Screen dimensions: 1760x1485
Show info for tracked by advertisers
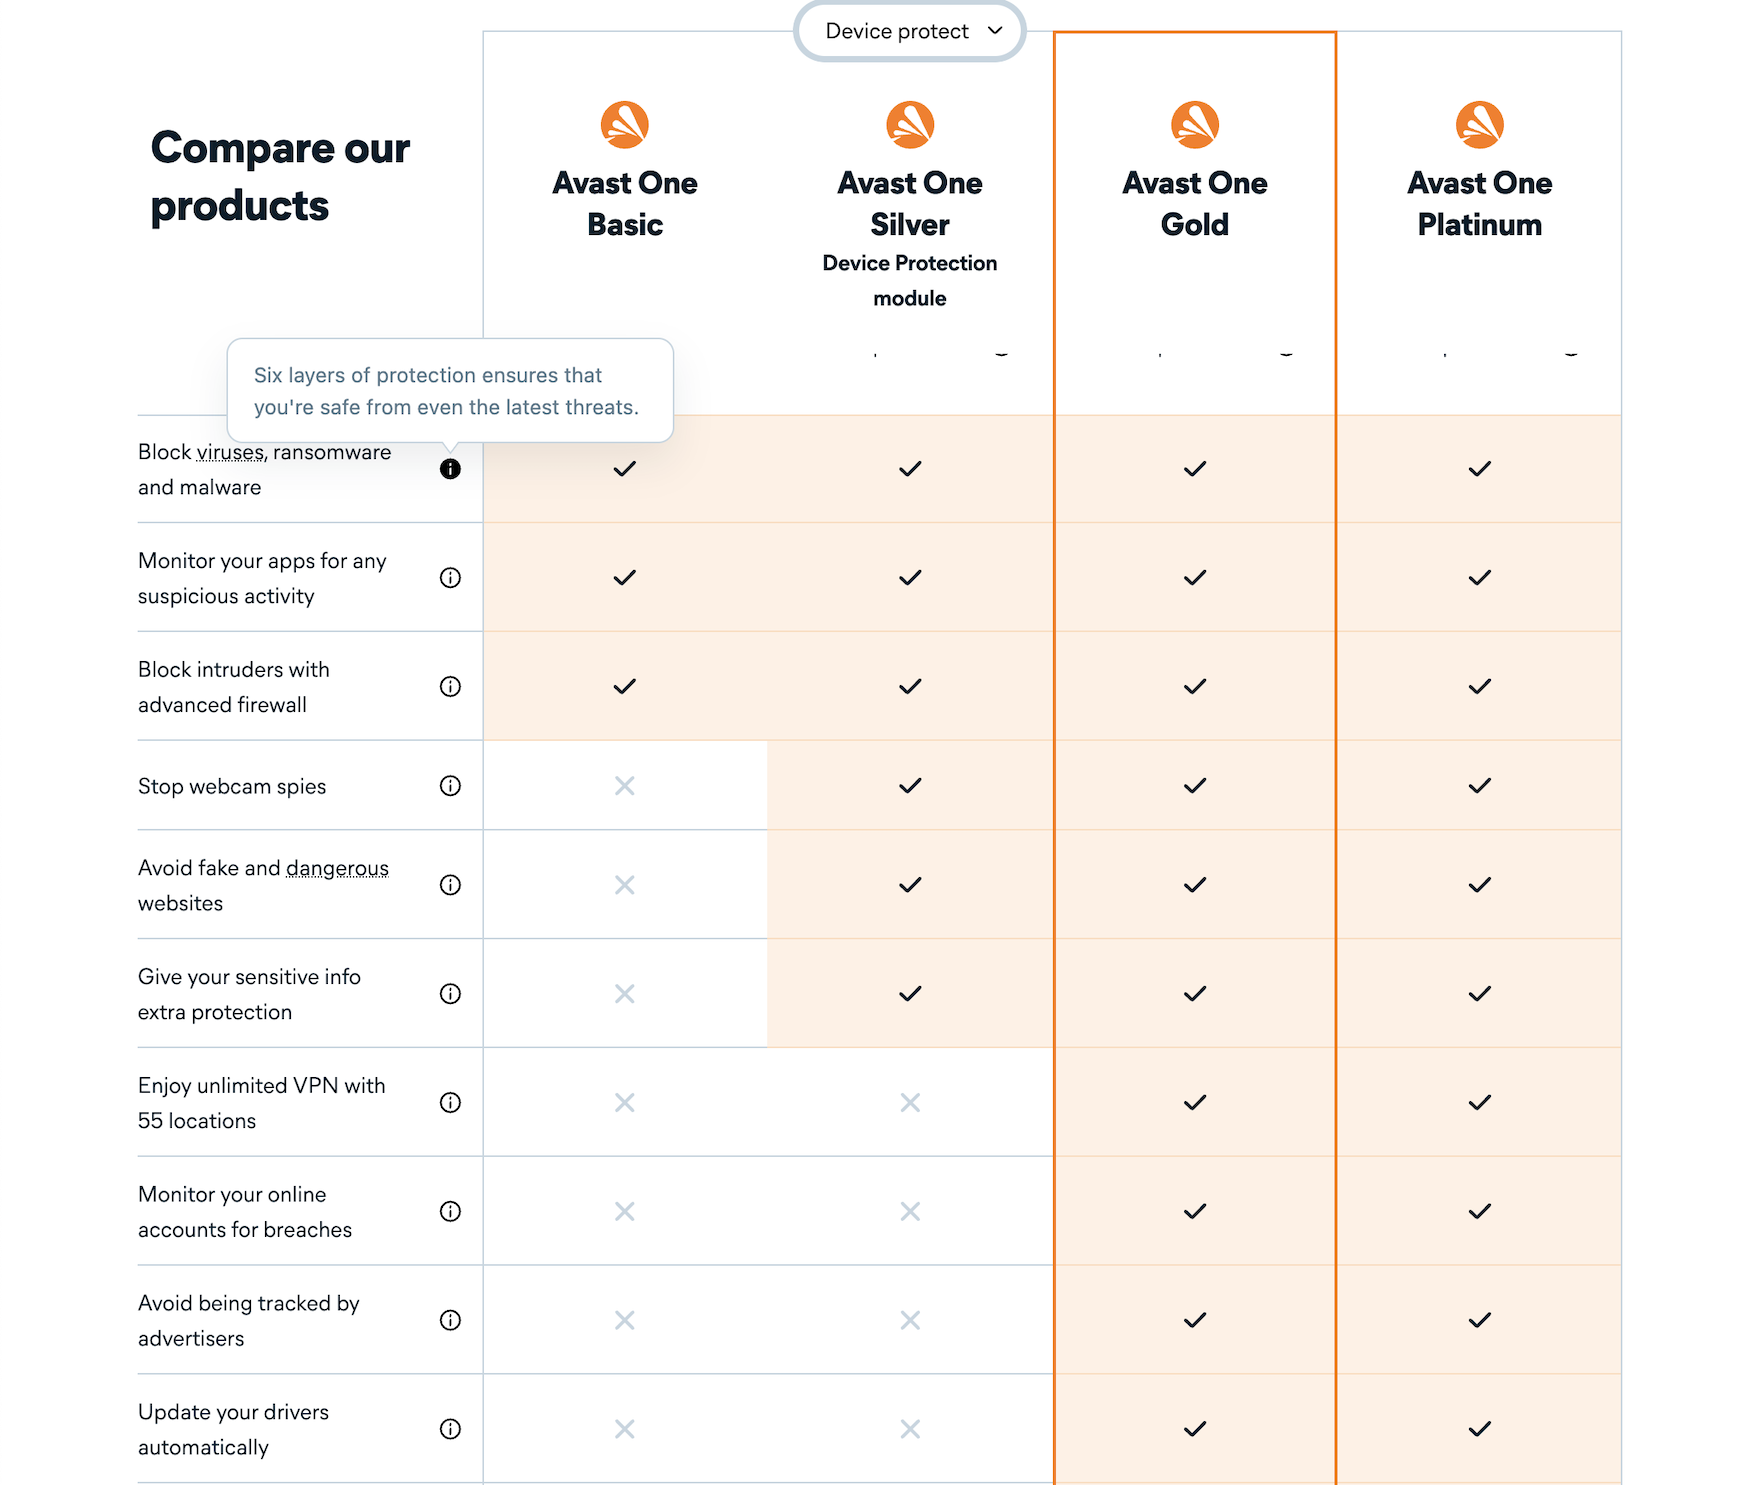tap(450, 1321)
